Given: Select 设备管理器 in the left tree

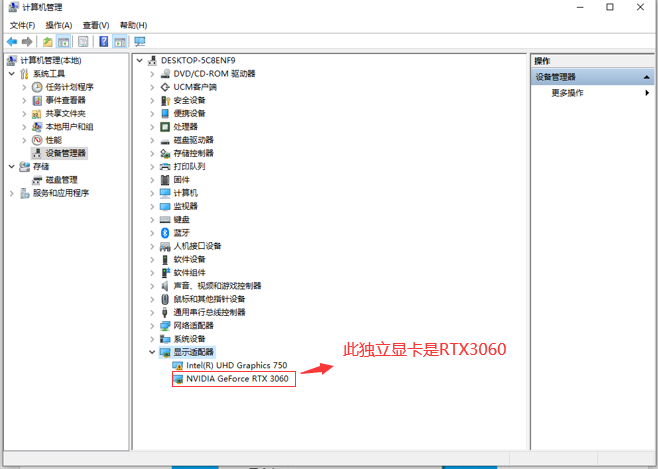Looking at the screenshot, I should [x=65, y=153].
